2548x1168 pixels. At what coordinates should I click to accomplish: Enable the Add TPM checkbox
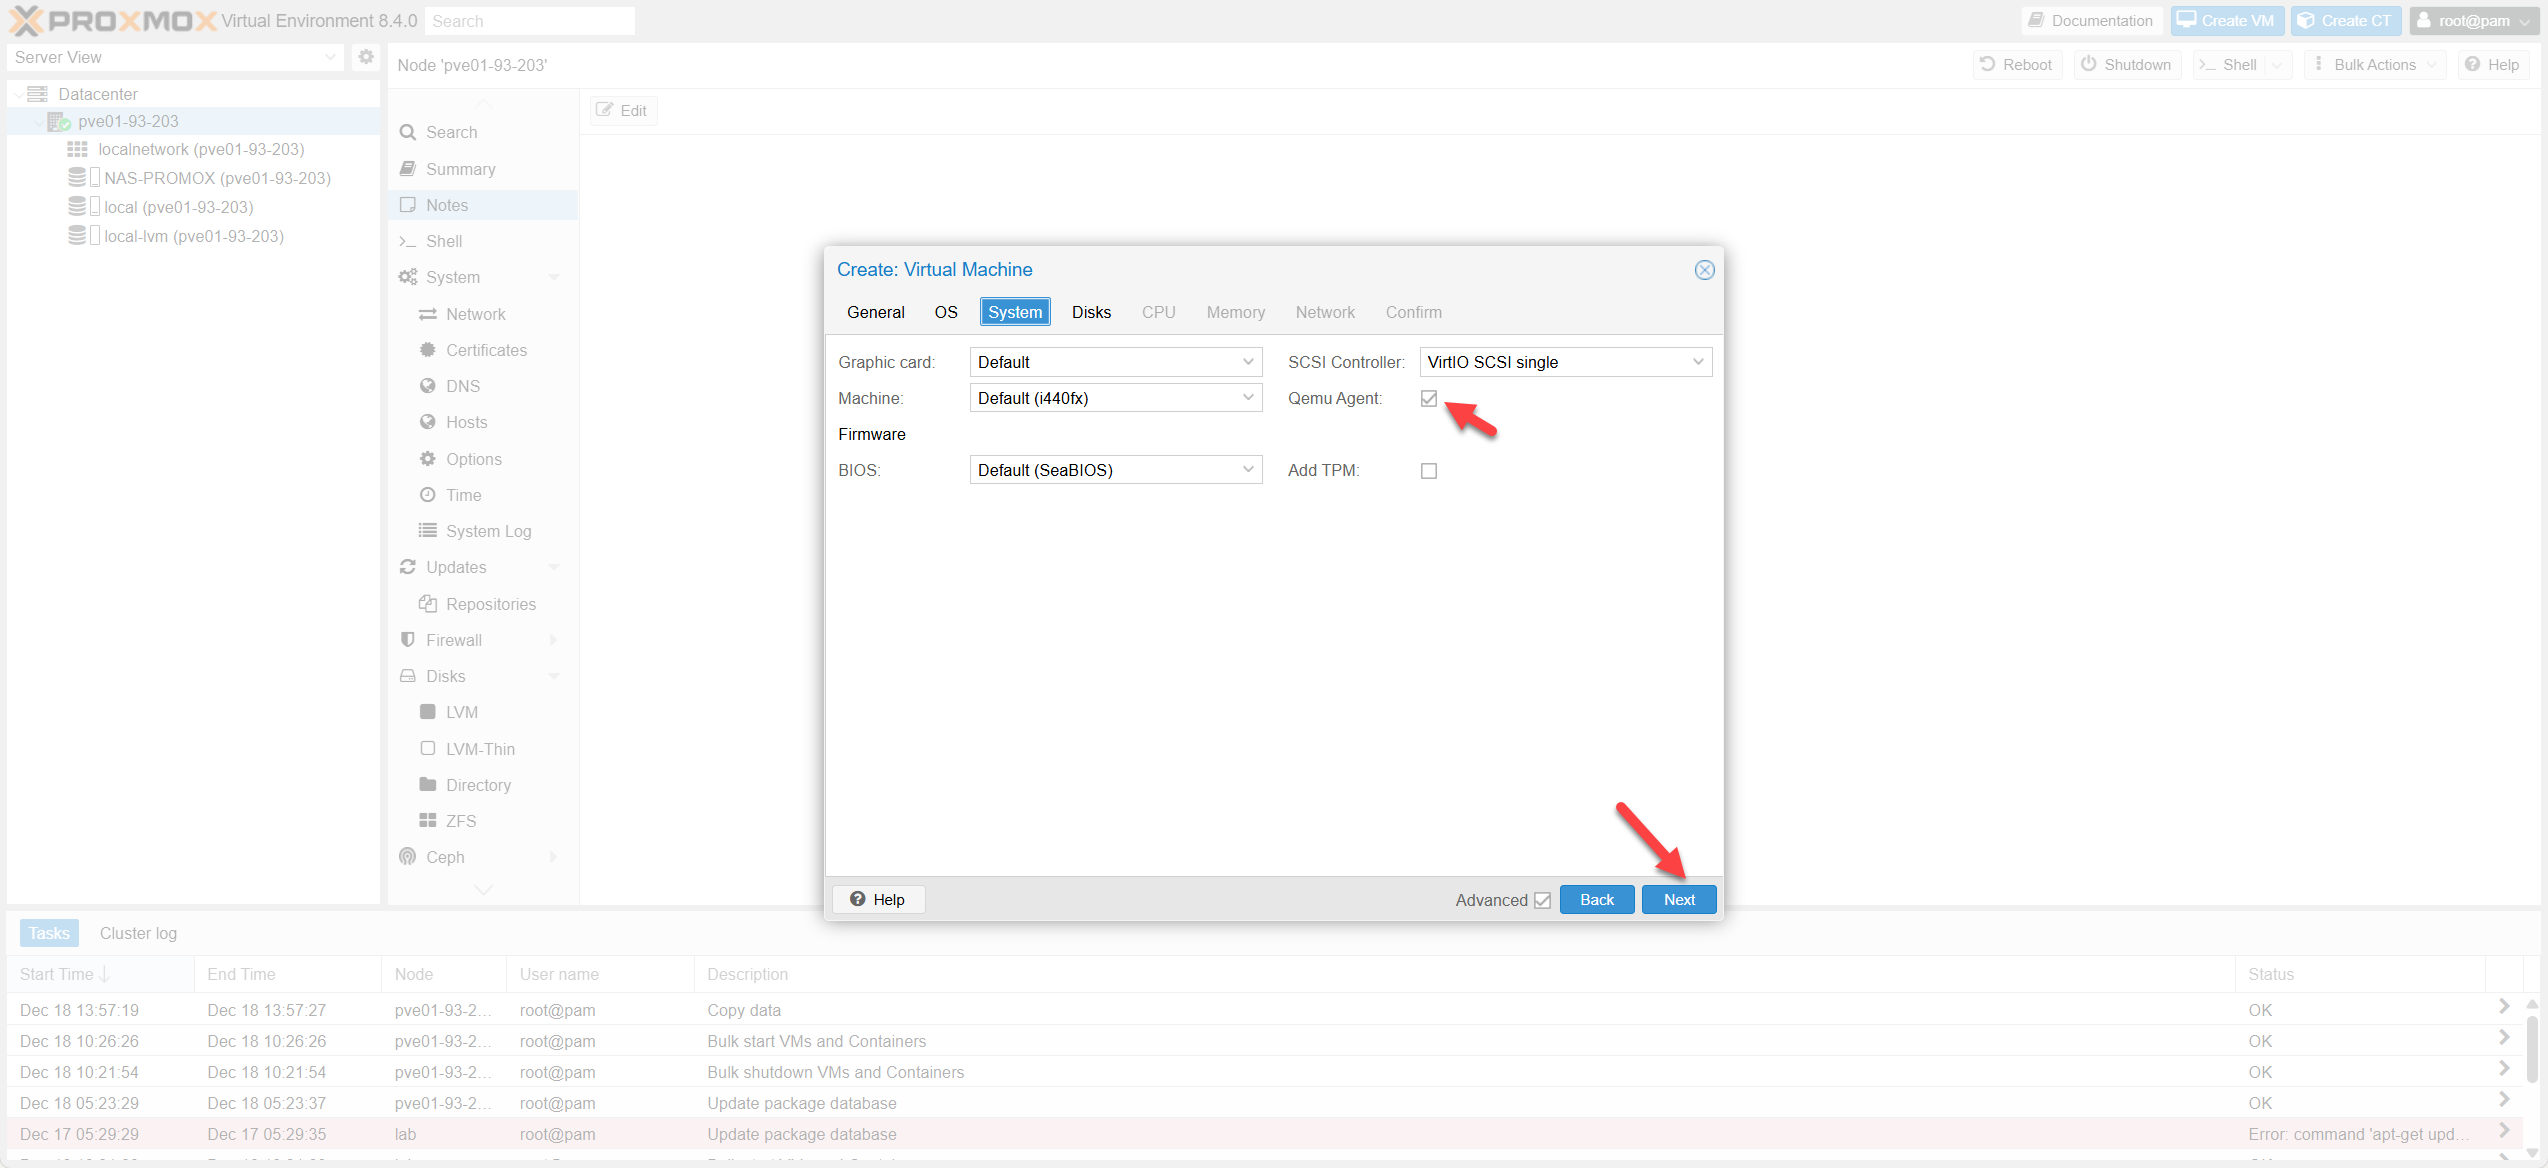[1428, 470]
